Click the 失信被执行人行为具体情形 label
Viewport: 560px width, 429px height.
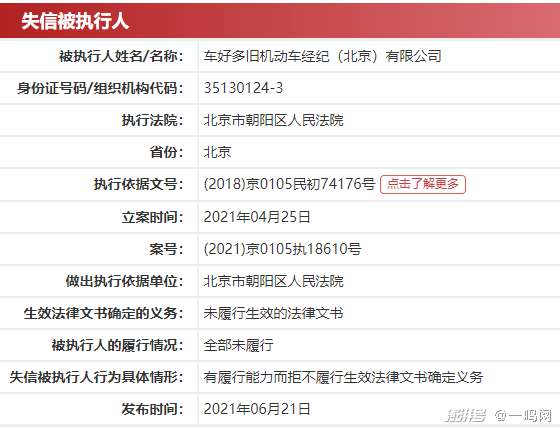(x=96, y=377)
